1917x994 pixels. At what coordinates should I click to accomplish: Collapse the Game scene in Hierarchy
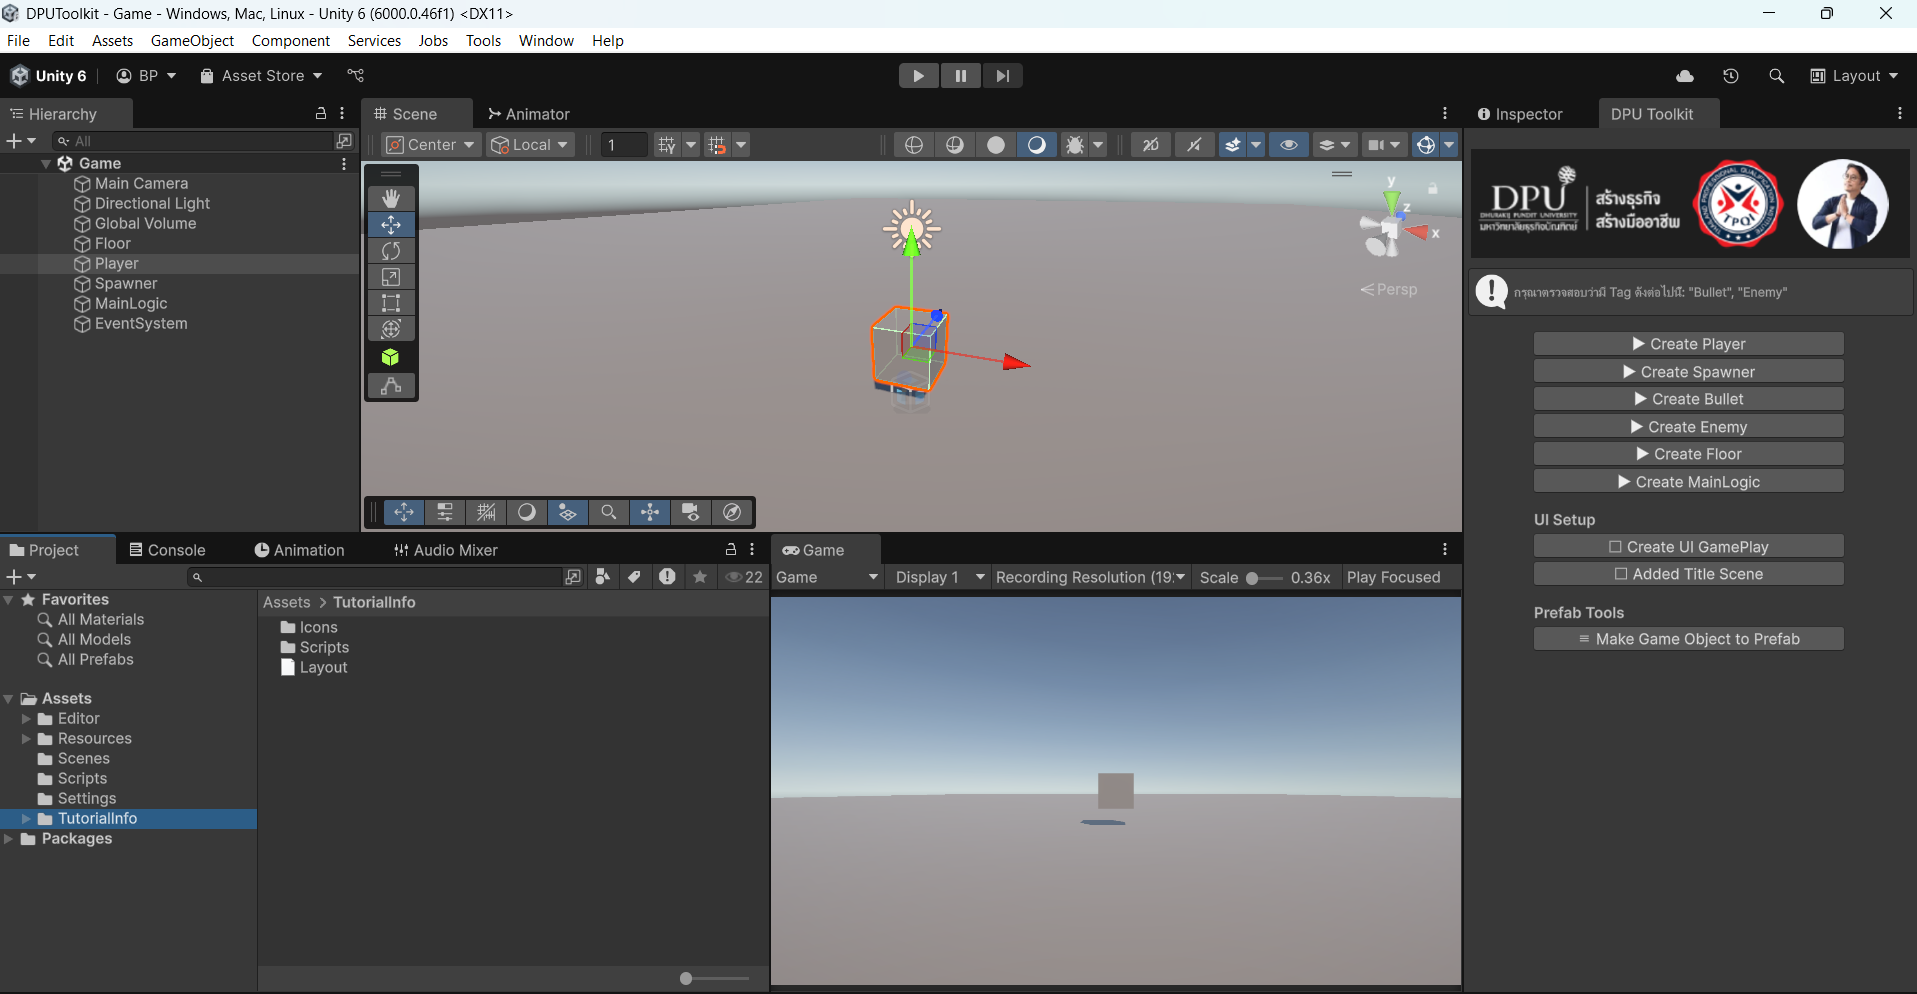(46, 163)
